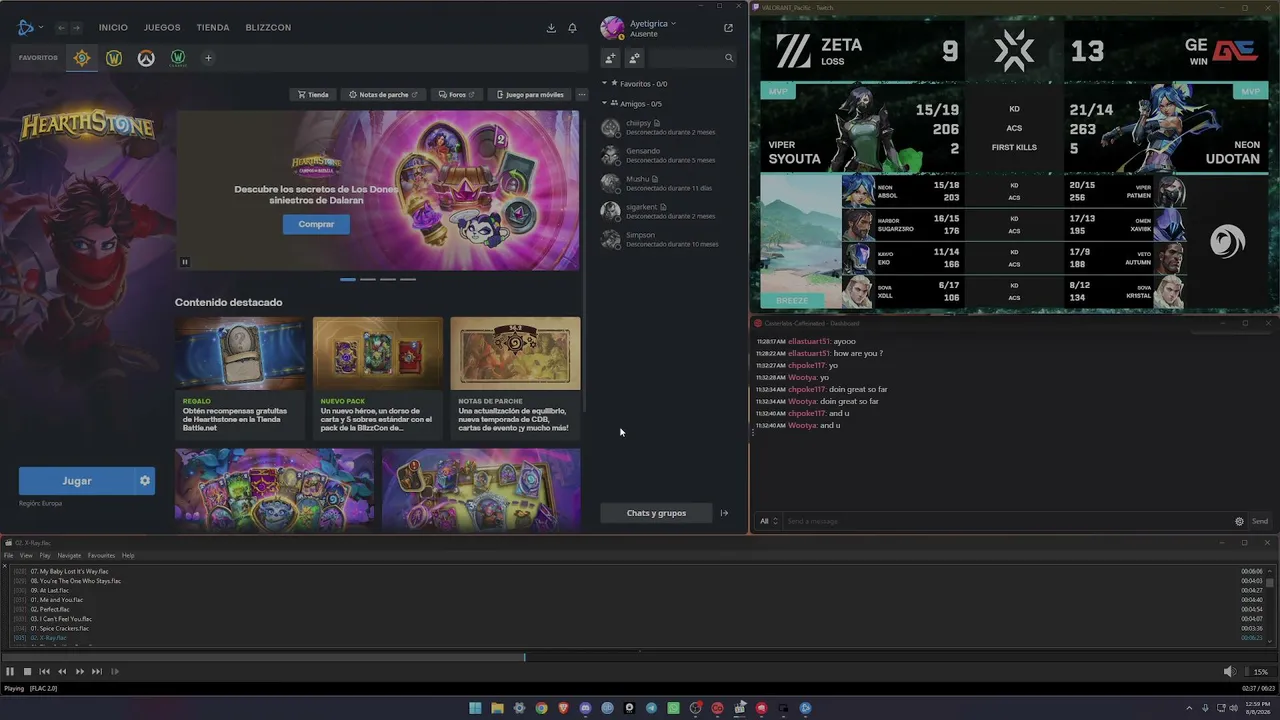Viewport: 1280px width, 720px height.
Task: Open the three-dot more options menu
Action: [x=582, y=95]
